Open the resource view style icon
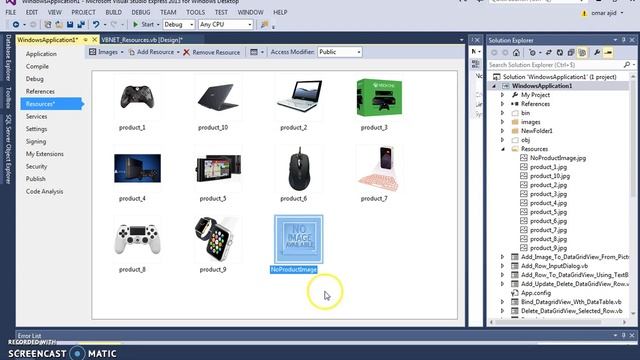The height and width of the screenshot is (360, 640). [254, 52]
